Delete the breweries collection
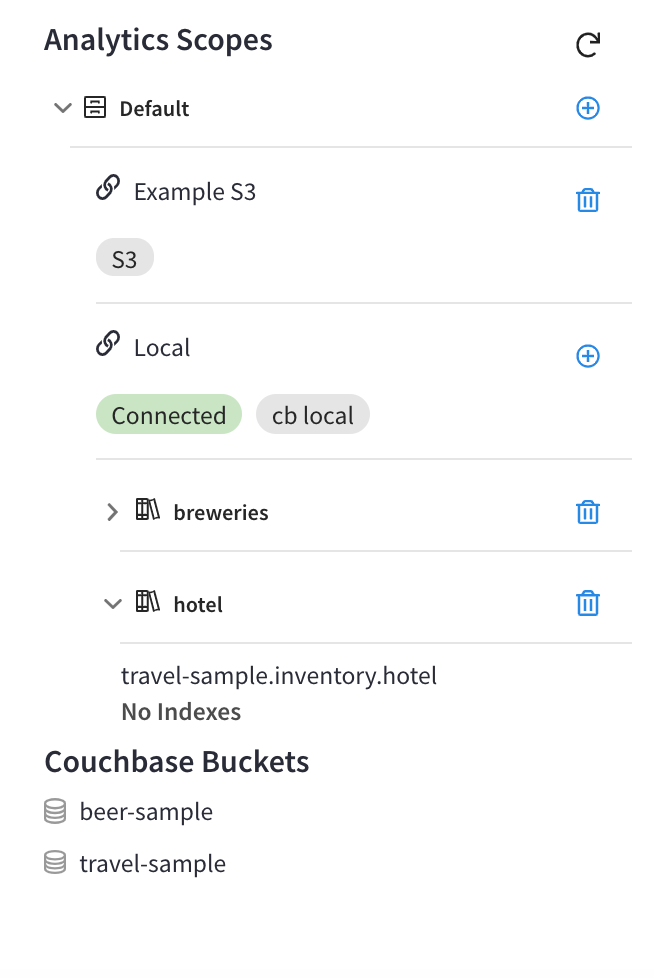The height and width of the screenshot is (978, 654). tap(588, 511)
